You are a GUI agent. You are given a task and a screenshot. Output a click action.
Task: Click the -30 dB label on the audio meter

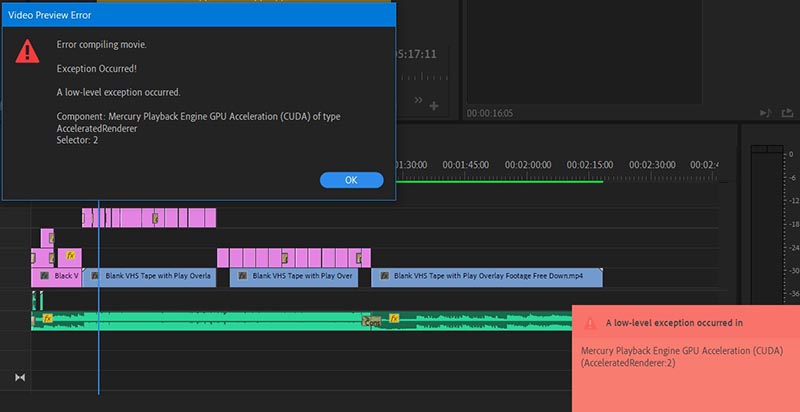(792, 271)
